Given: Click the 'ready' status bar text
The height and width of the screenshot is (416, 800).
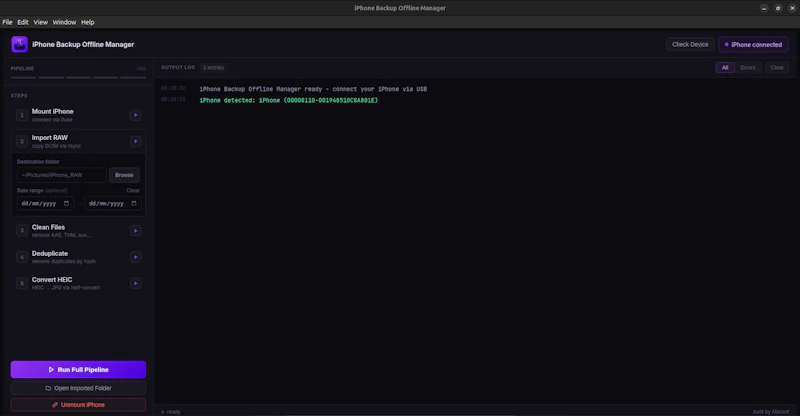Looking at the screenshot, I should (x=173, y=412).
